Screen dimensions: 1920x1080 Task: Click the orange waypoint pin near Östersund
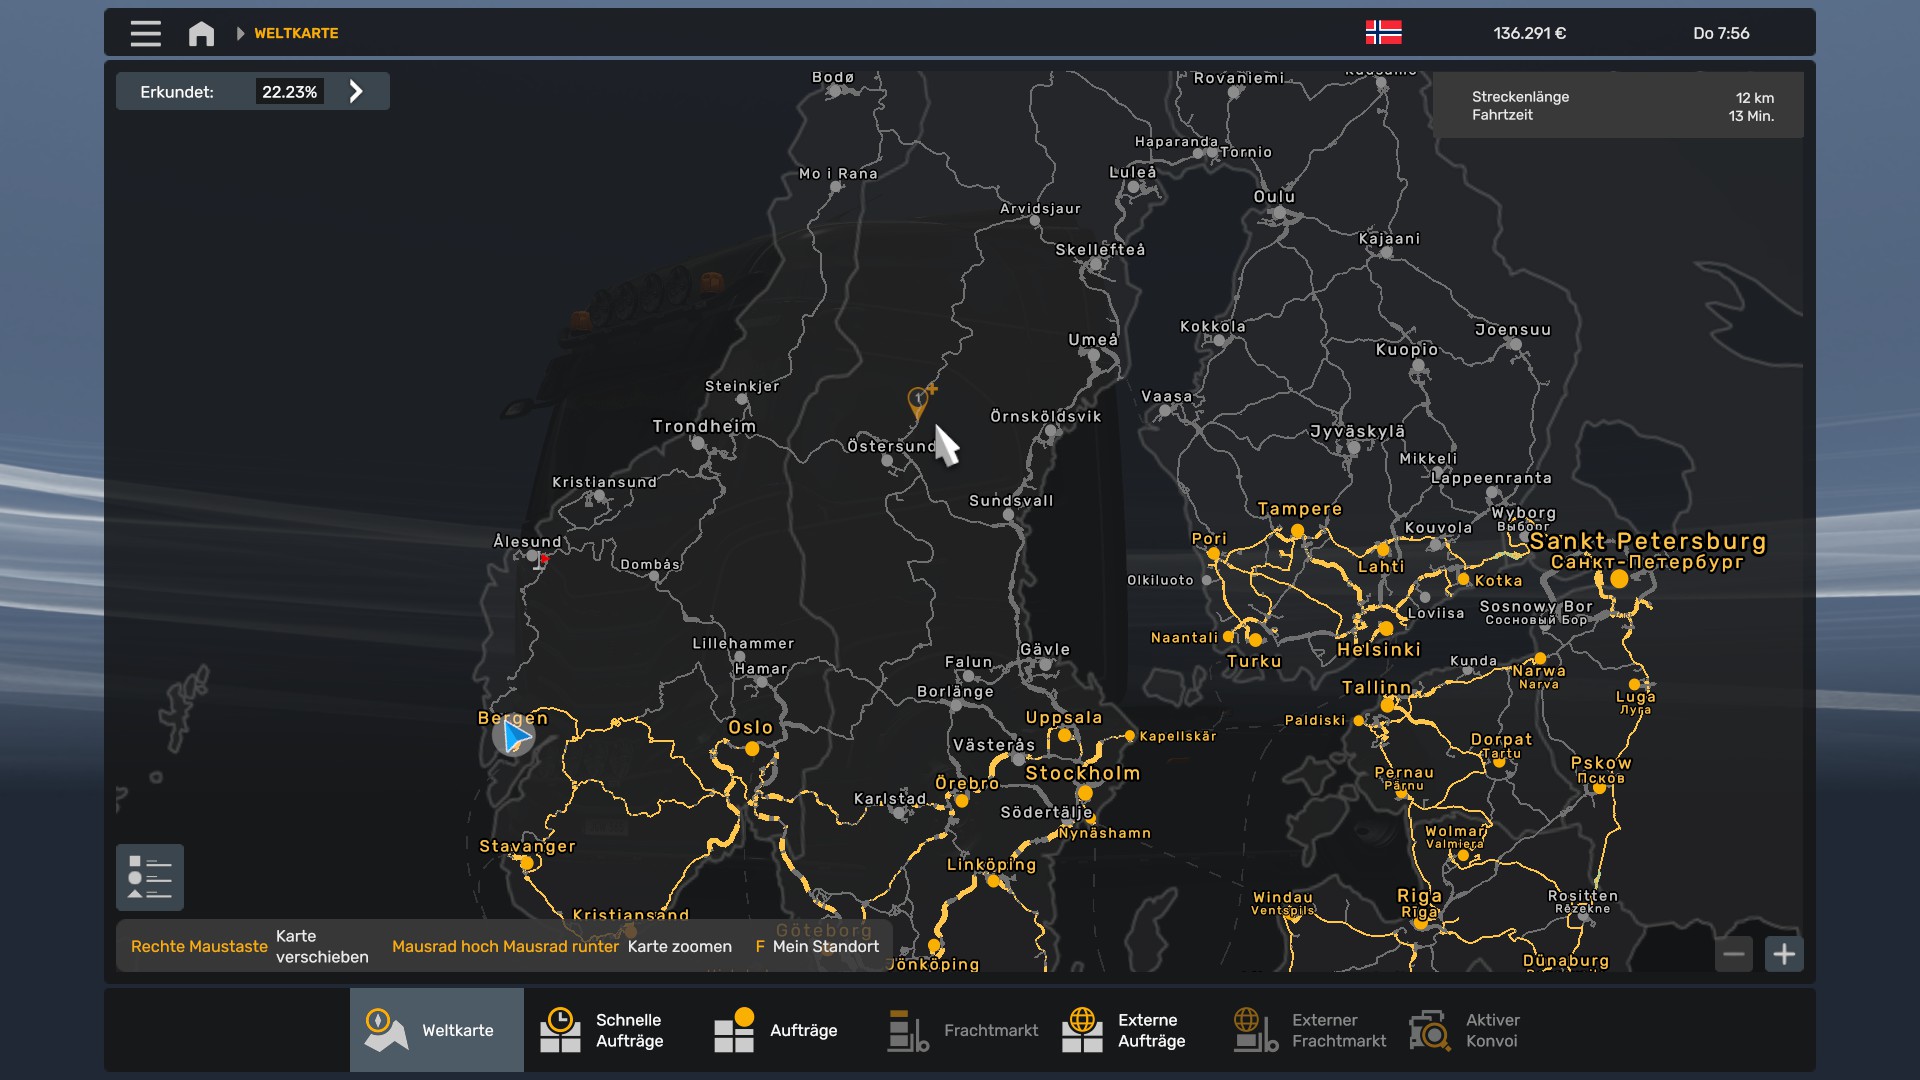(918, 402)
